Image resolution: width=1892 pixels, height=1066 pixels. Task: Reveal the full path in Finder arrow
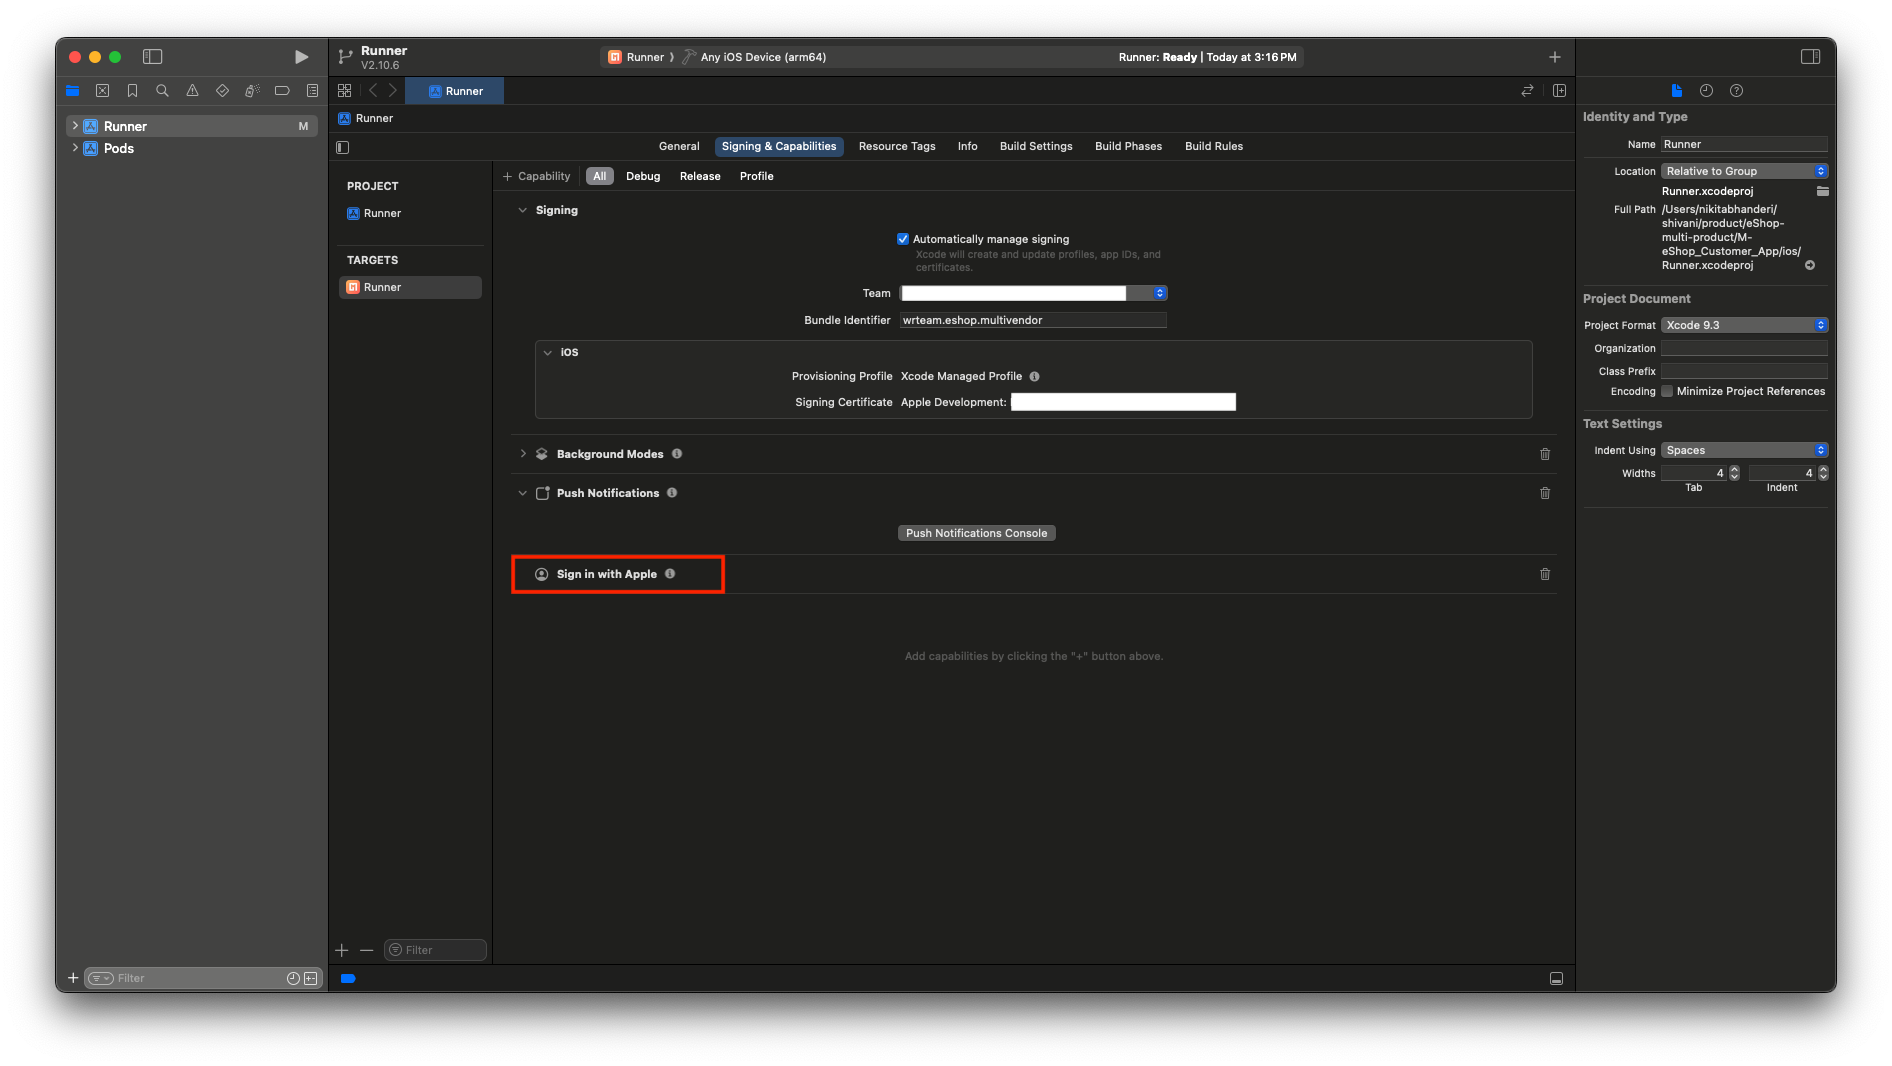pyautogui.click(x=1810, y=266)
